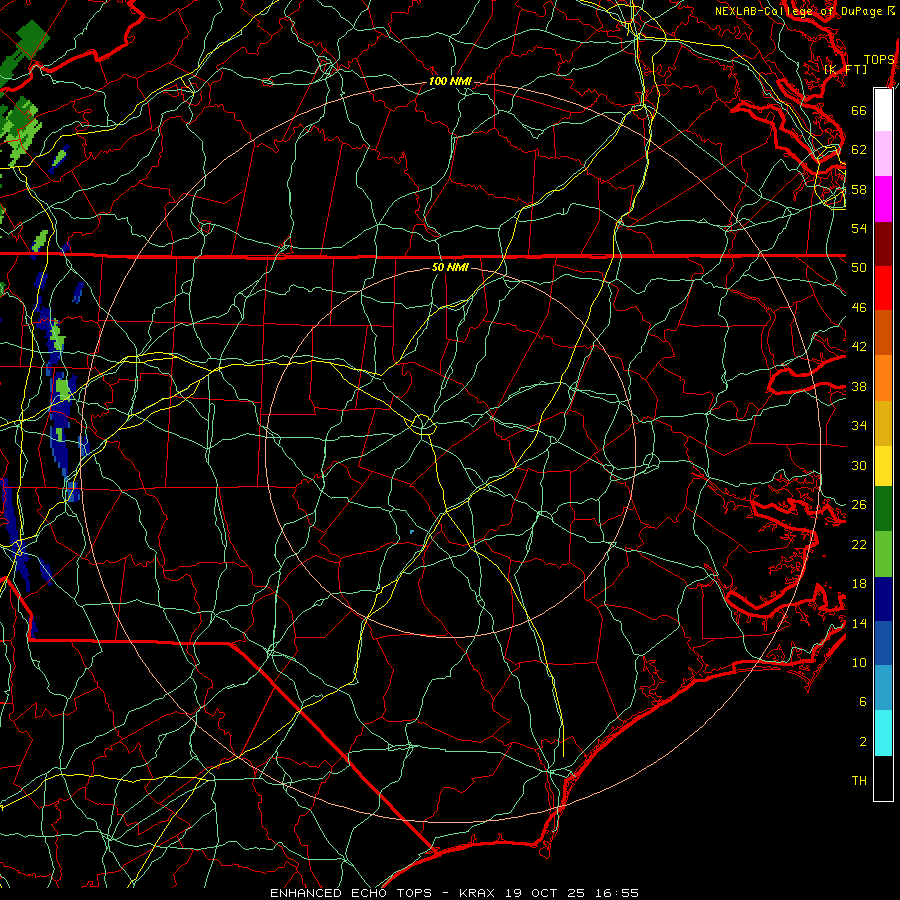The height and width of the screenshot is (900, 900).
Task: Click the legend value "30"
Action: (x=859, y=465)
